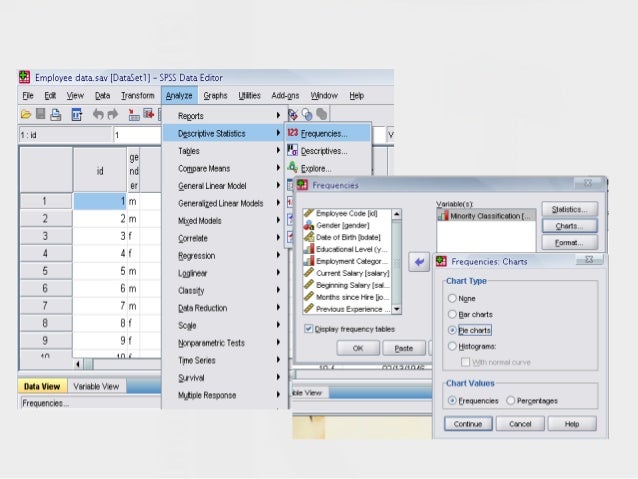Click the blue circles toolbar icon
The image size is (638, 479).
tap(307, 115)
